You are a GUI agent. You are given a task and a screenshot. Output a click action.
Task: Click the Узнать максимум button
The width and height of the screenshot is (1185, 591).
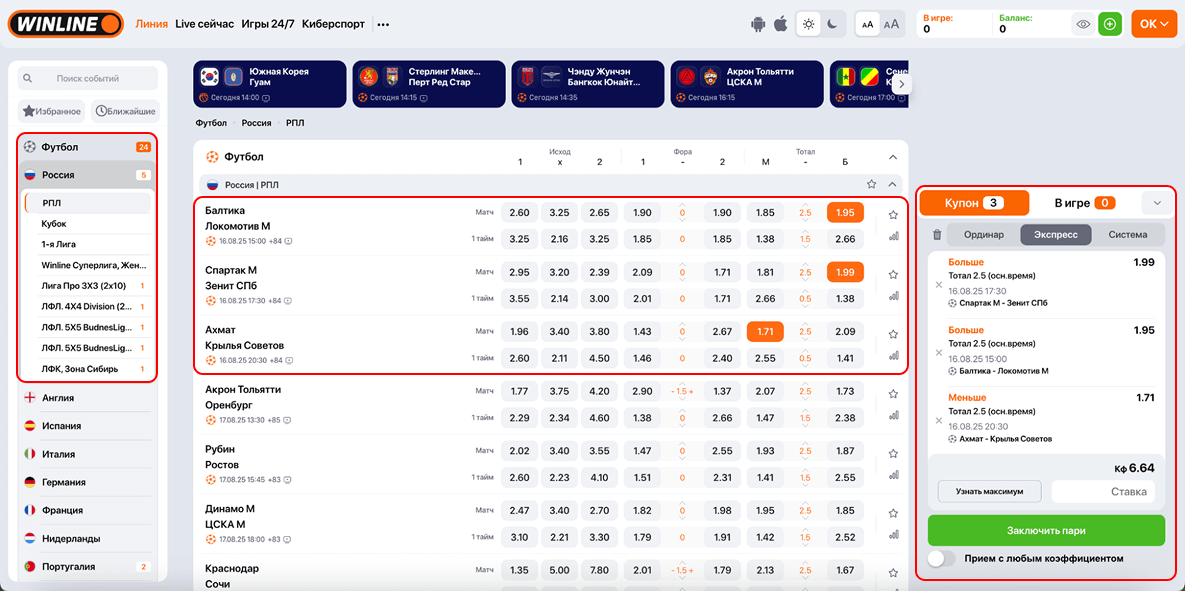coord(989,491)
